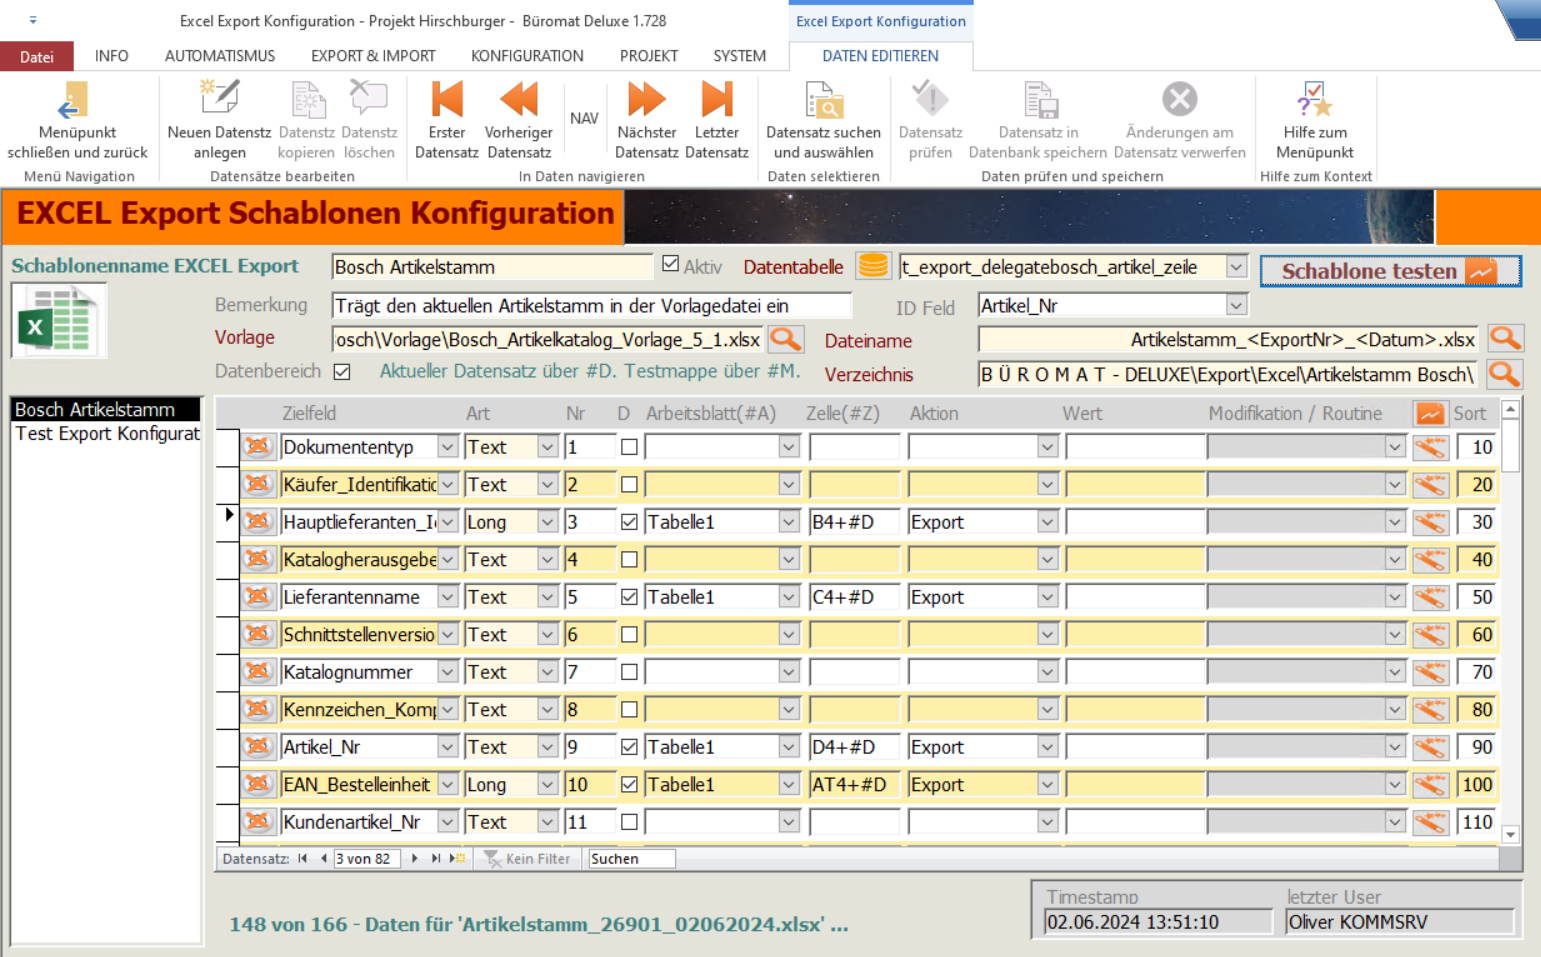Click the Datentabelle database icon
Image resolution: width=1541 pixels, height=957 pixels.
(873, 266)
